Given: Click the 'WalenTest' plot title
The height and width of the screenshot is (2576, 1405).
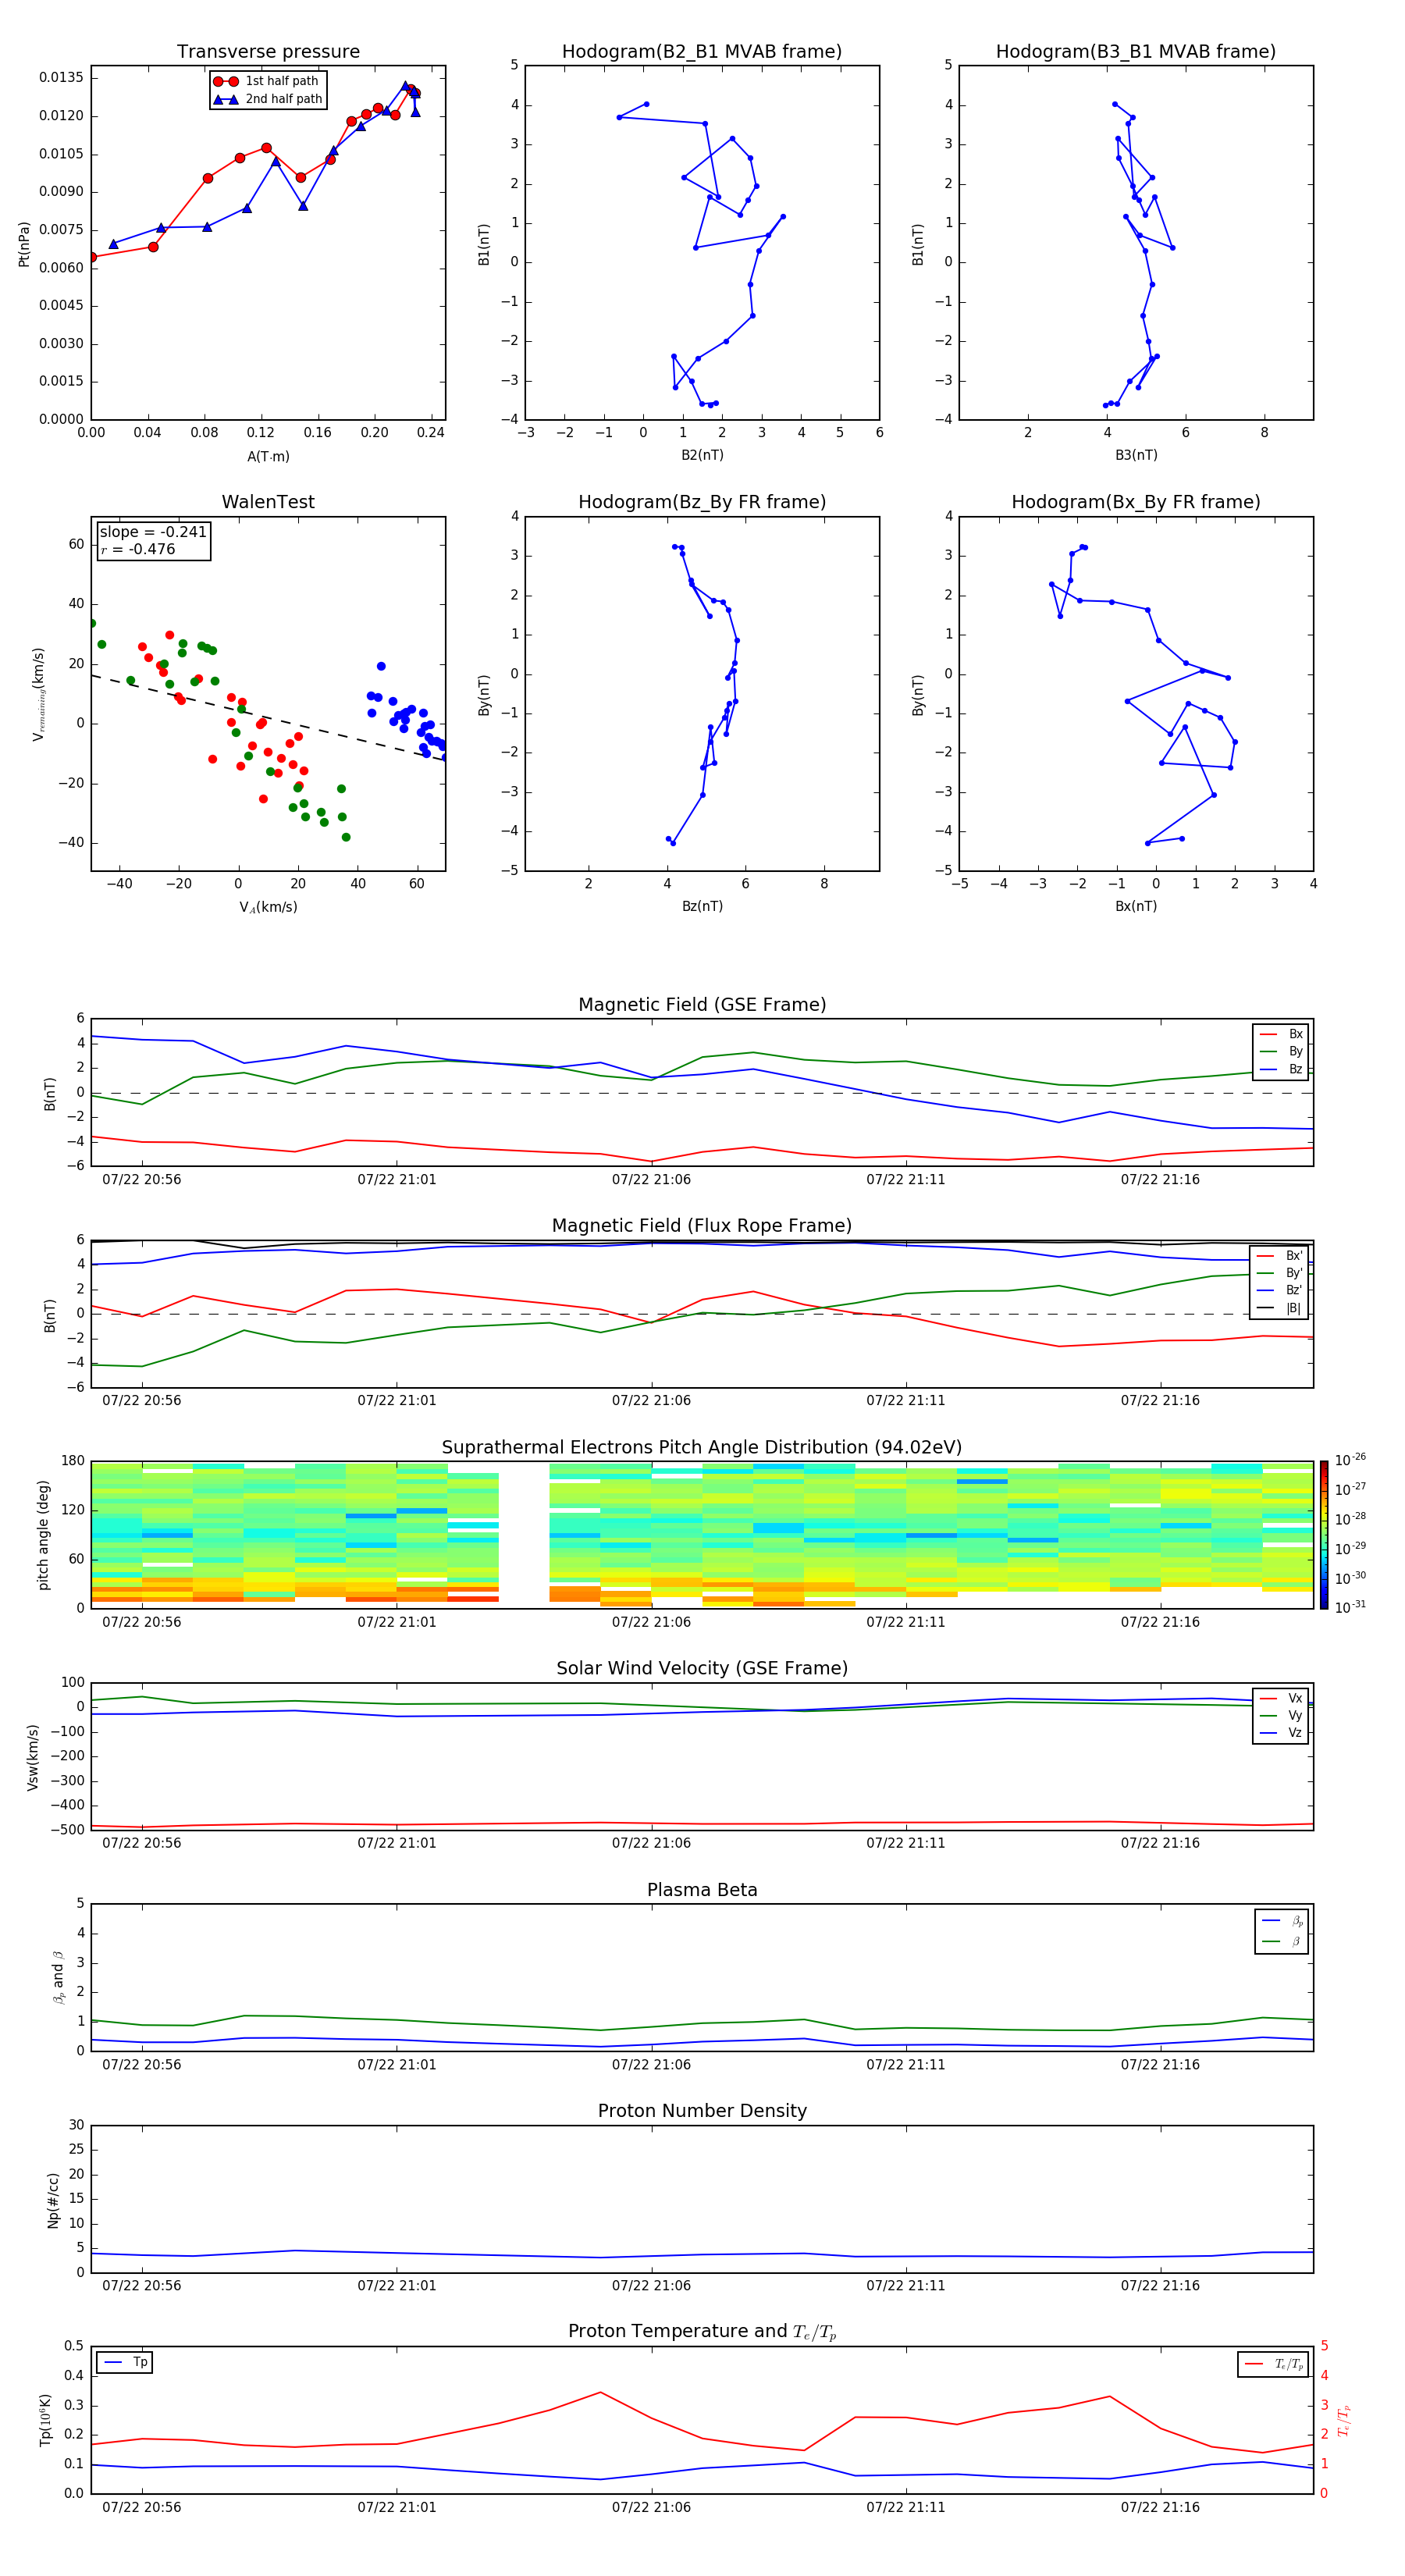Looking at the screenshot, I should click(x=268, y=502).
